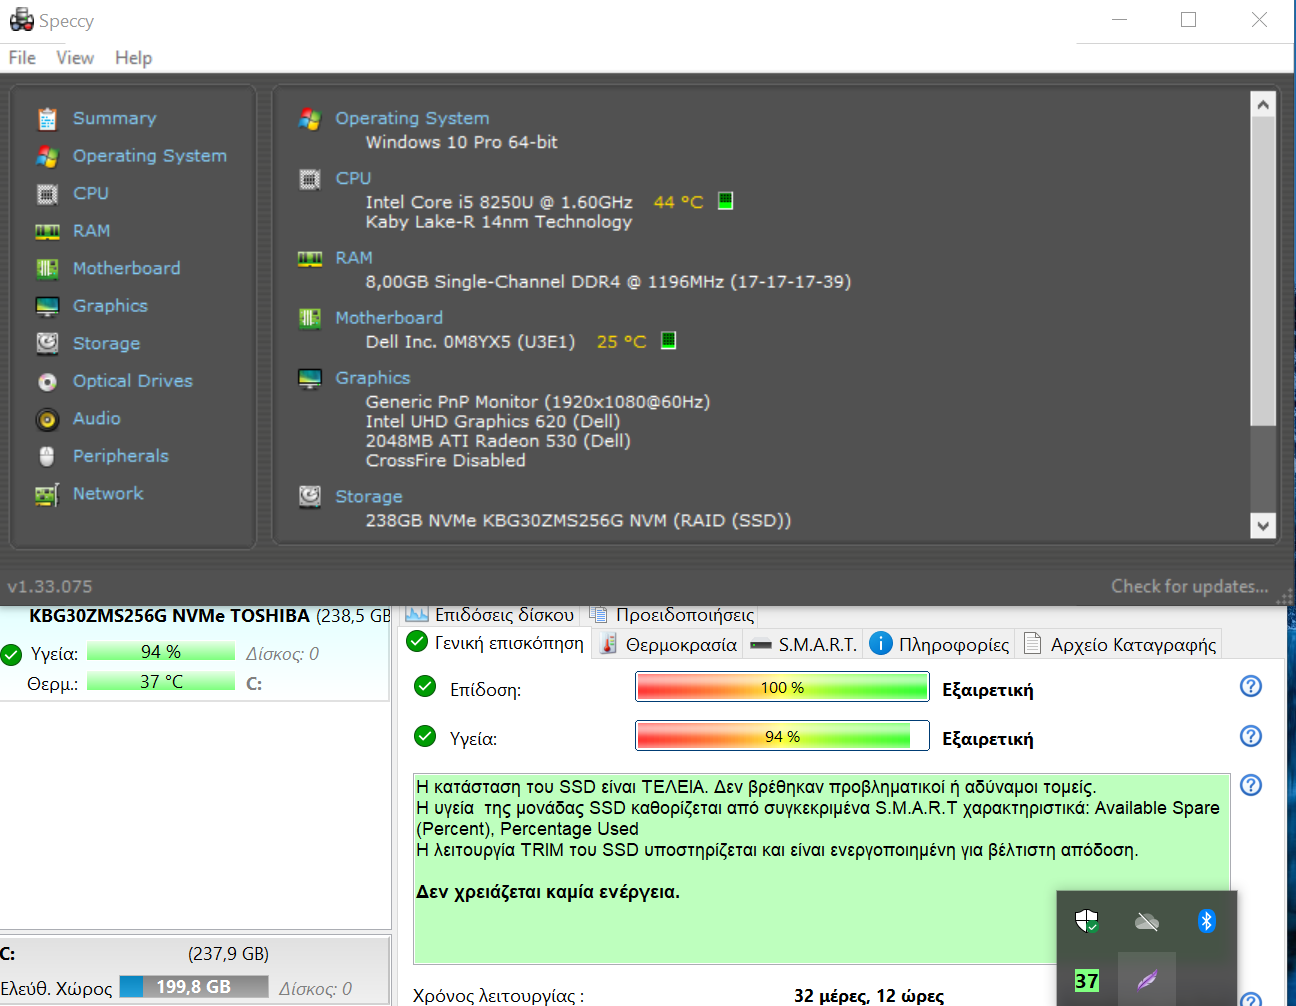This screenshot has height=1006, width=1296.
Task: Click the blue help icon beside Υγεία bar
Action: pos(1251,736)
